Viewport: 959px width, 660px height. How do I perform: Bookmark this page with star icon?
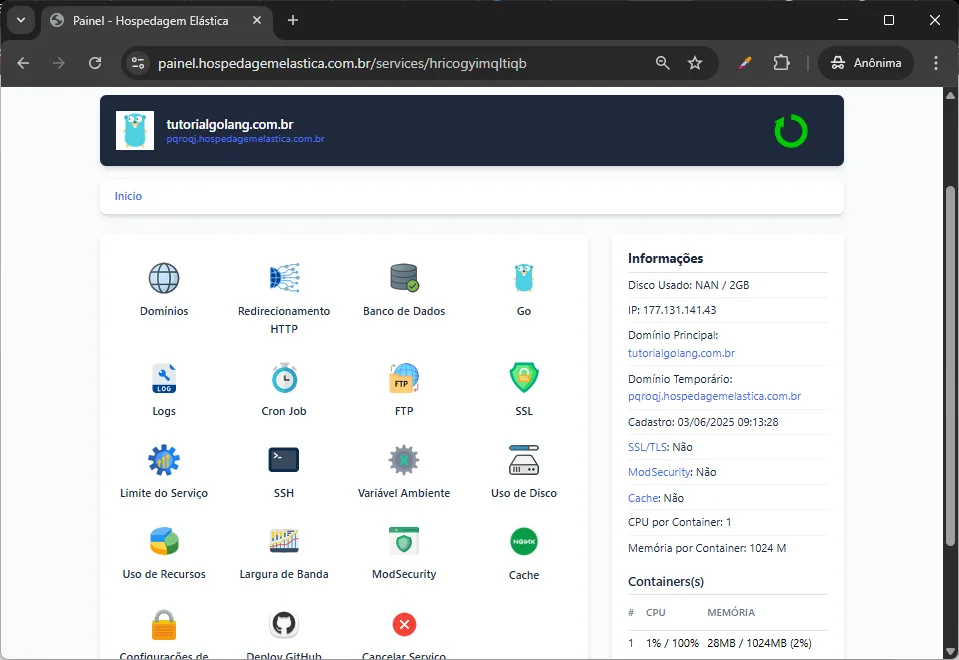695,63
